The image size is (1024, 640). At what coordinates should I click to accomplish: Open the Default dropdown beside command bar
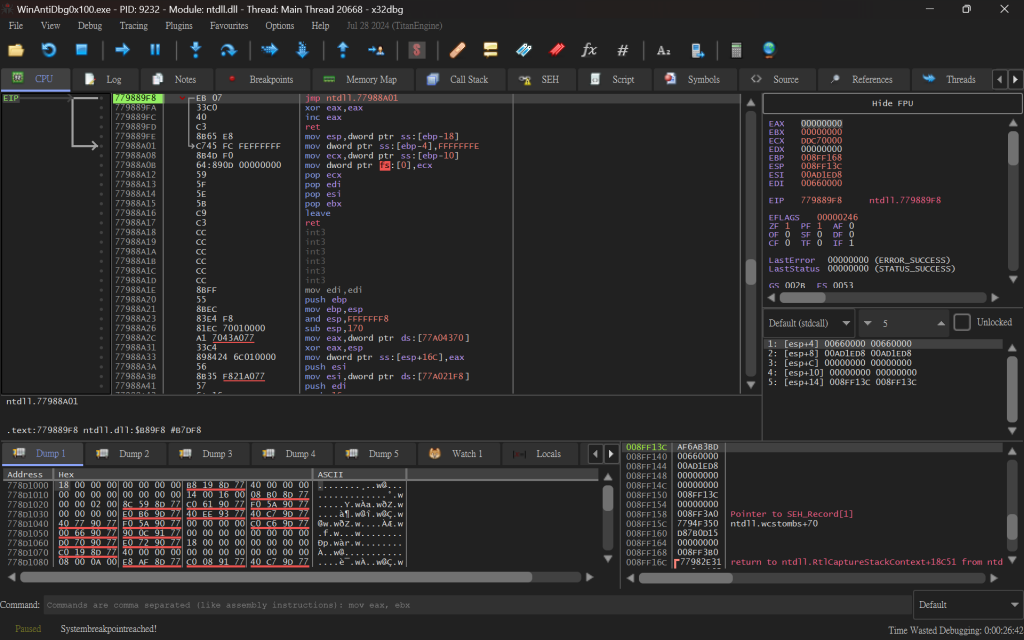967,605
